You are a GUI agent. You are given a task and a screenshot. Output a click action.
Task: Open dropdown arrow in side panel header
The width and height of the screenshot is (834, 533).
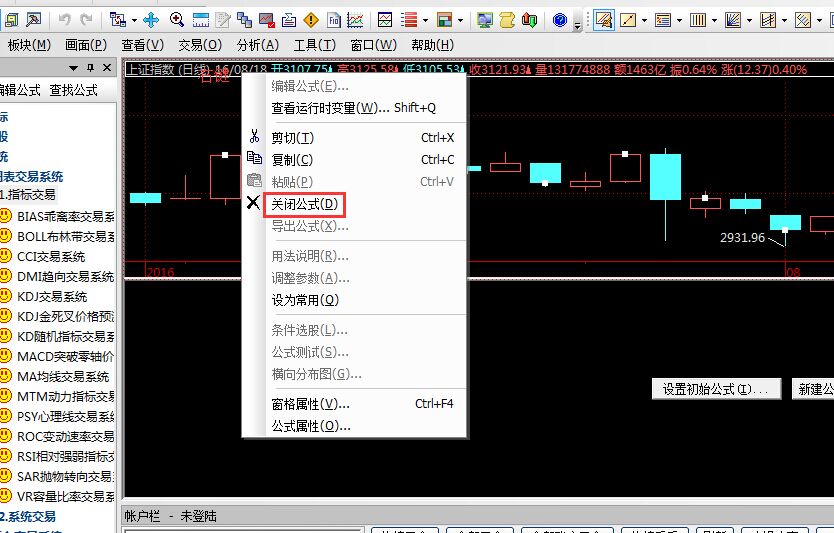(73, 67)
